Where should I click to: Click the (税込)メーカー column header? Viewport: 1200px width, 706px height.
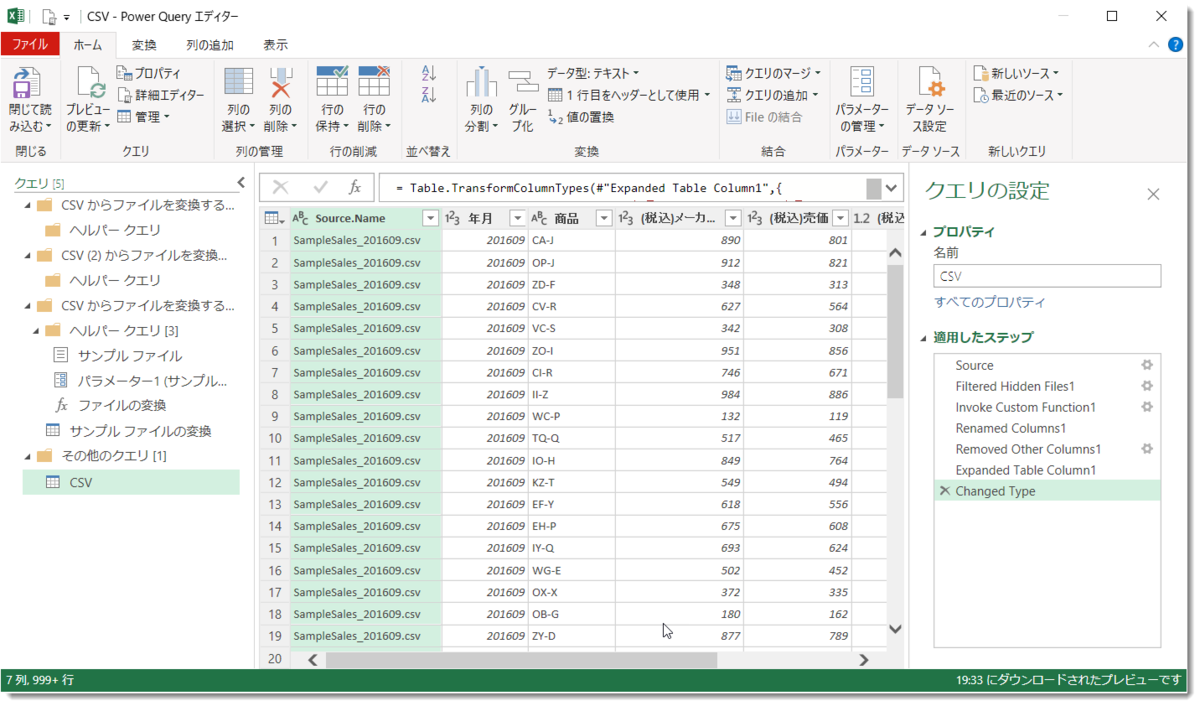pyautogui.click(x=679, y=218)
